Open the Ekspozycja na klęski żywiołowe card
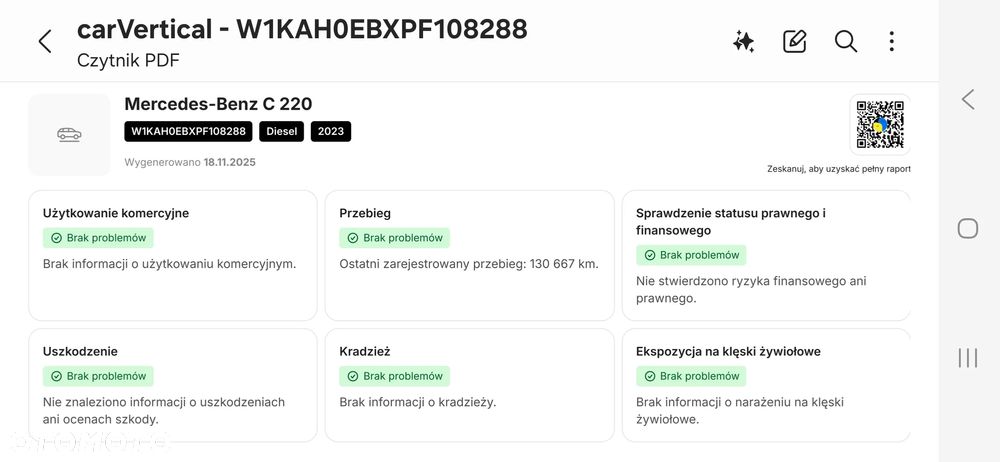 pyautogui.click(x=766, y=385)
